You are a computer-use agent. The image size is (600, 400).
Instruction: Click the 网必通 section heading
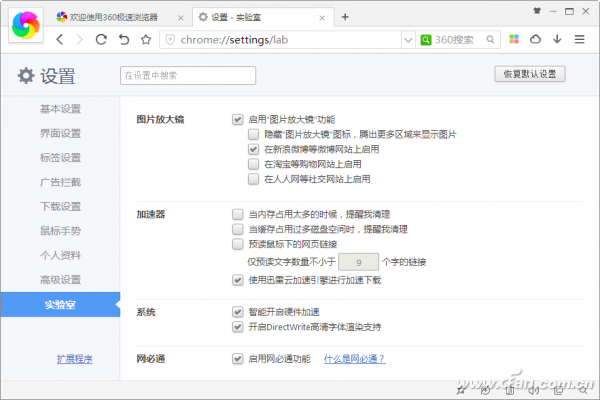coord(151,359)
